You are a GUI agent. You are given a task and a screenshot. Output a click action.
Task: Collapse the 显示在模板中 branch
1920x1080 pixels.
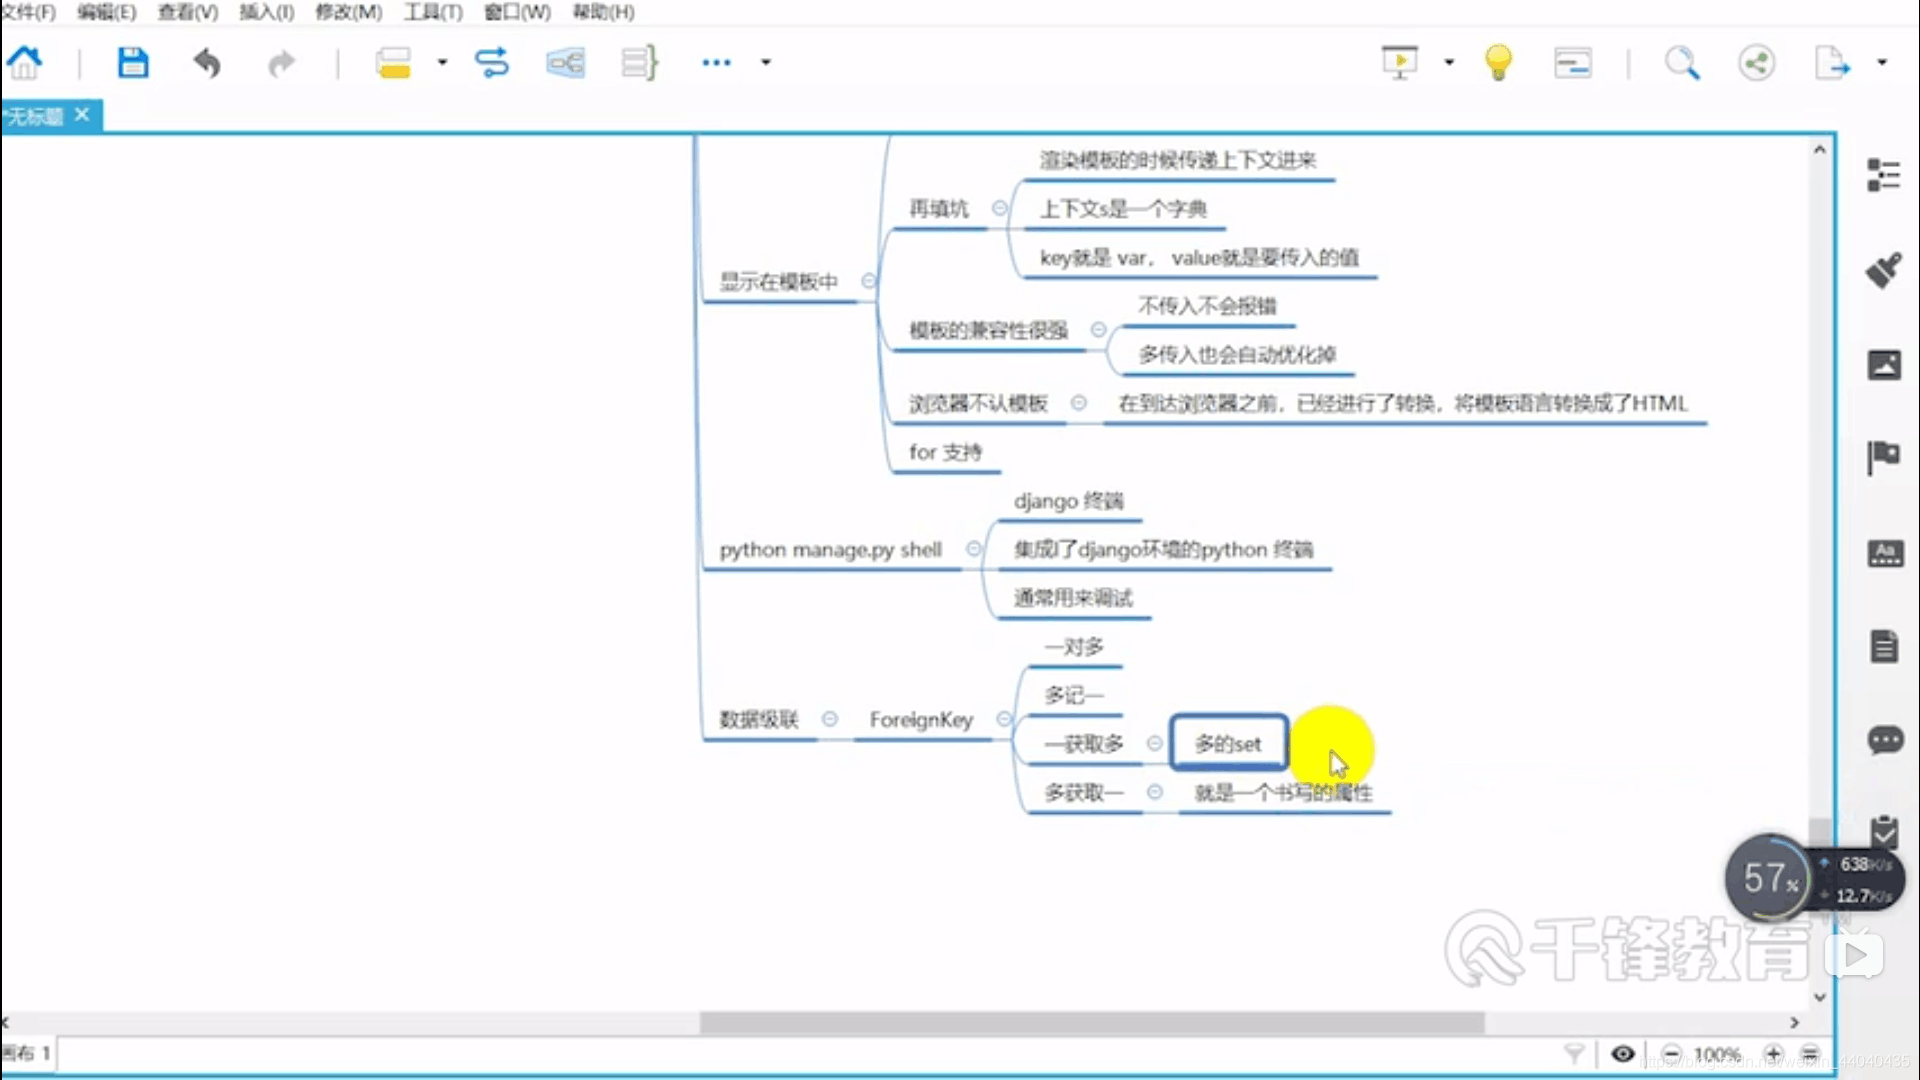pos(868,281)
